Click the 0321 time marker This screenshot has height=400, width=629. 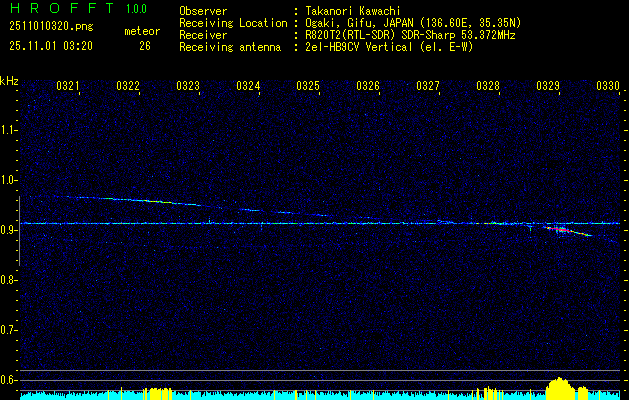click(x=68, y=87)
